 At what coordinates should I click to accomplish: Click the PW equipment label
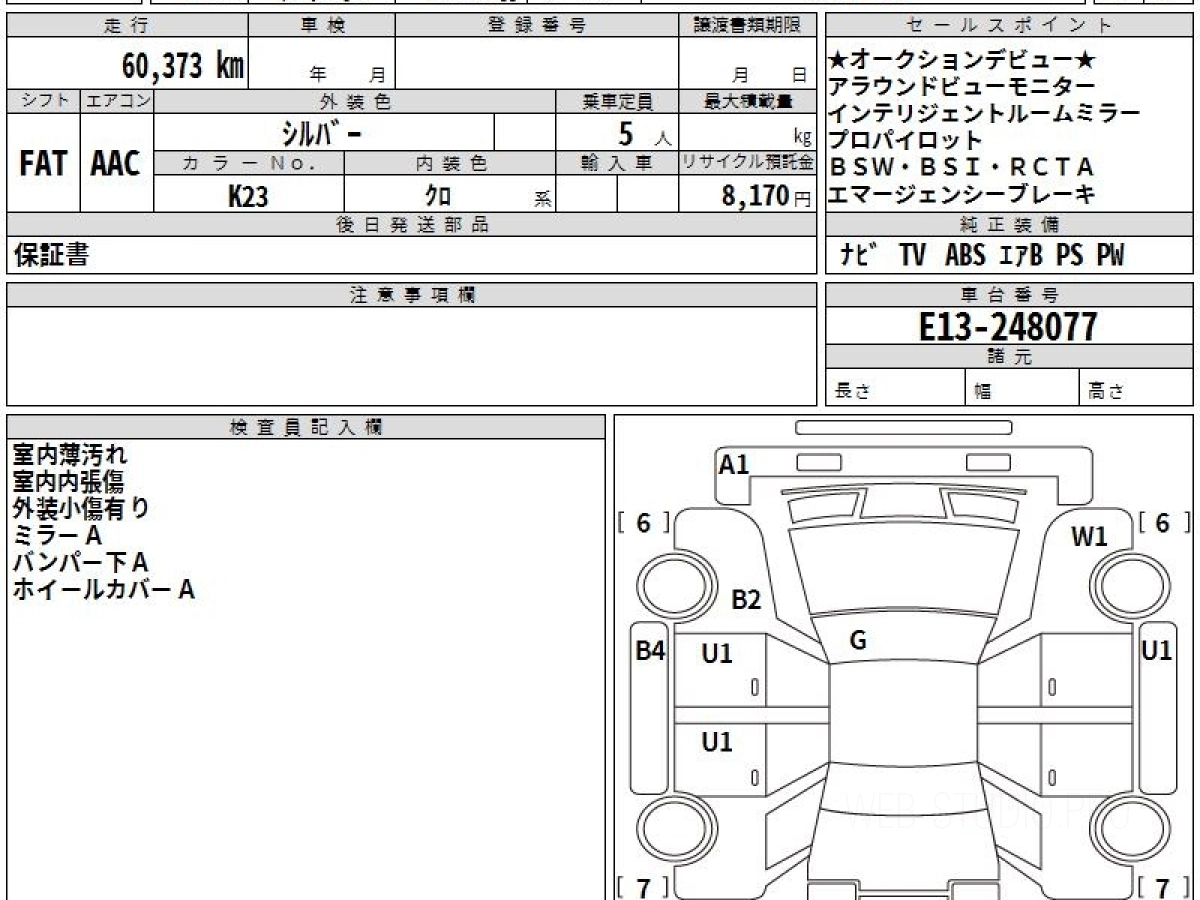pos(1110,255)
